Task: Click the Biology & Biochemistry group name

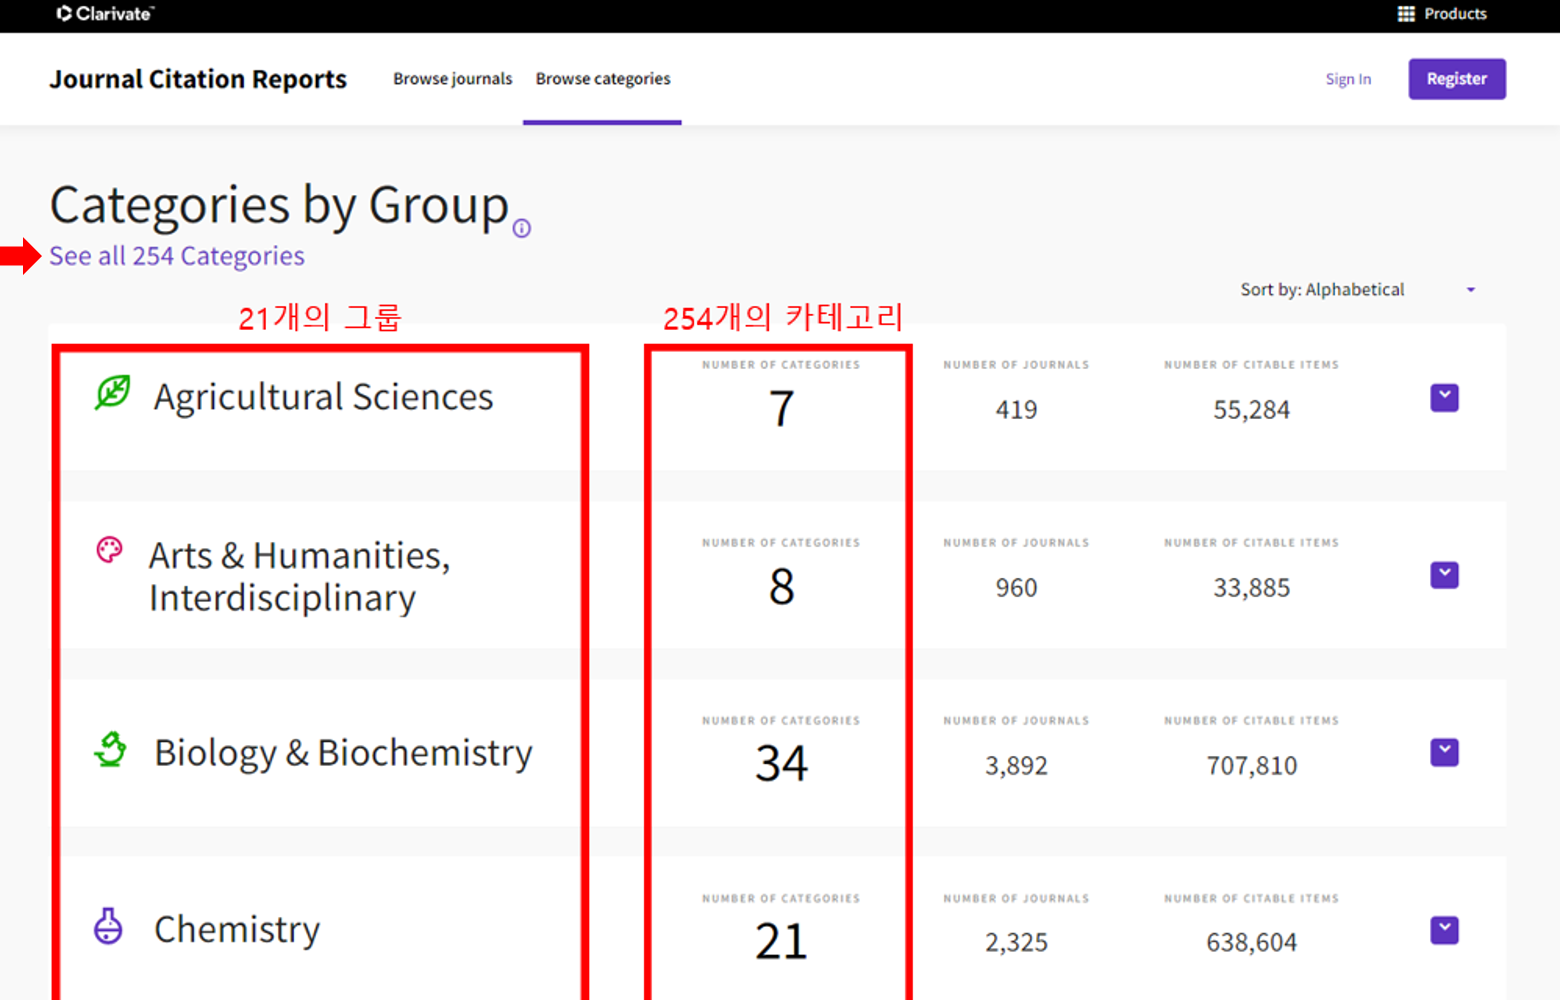Action: (343, 752)
